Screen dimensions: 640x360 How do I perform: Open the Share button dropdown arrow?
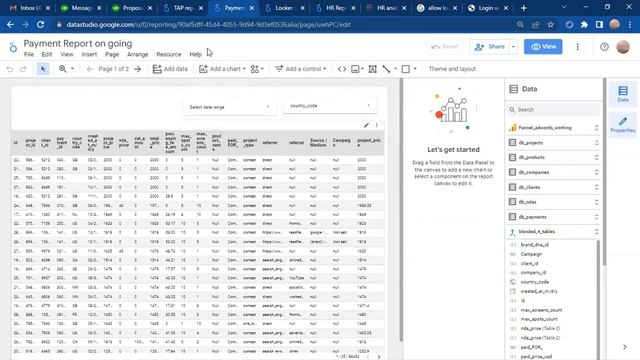513,47
